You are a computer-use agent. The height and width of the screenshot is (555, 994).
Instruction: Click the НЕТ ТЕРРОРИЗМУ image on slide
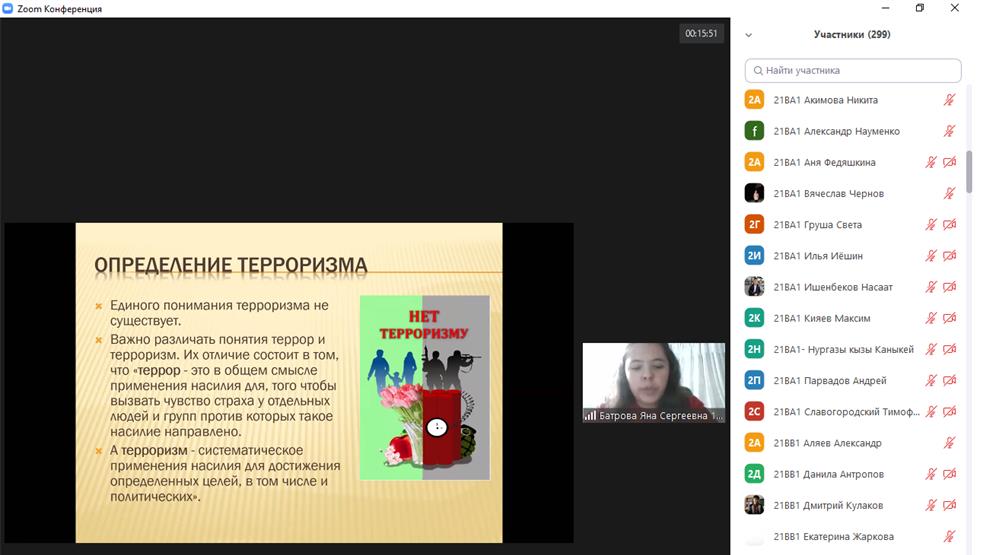tap(425, 387)
